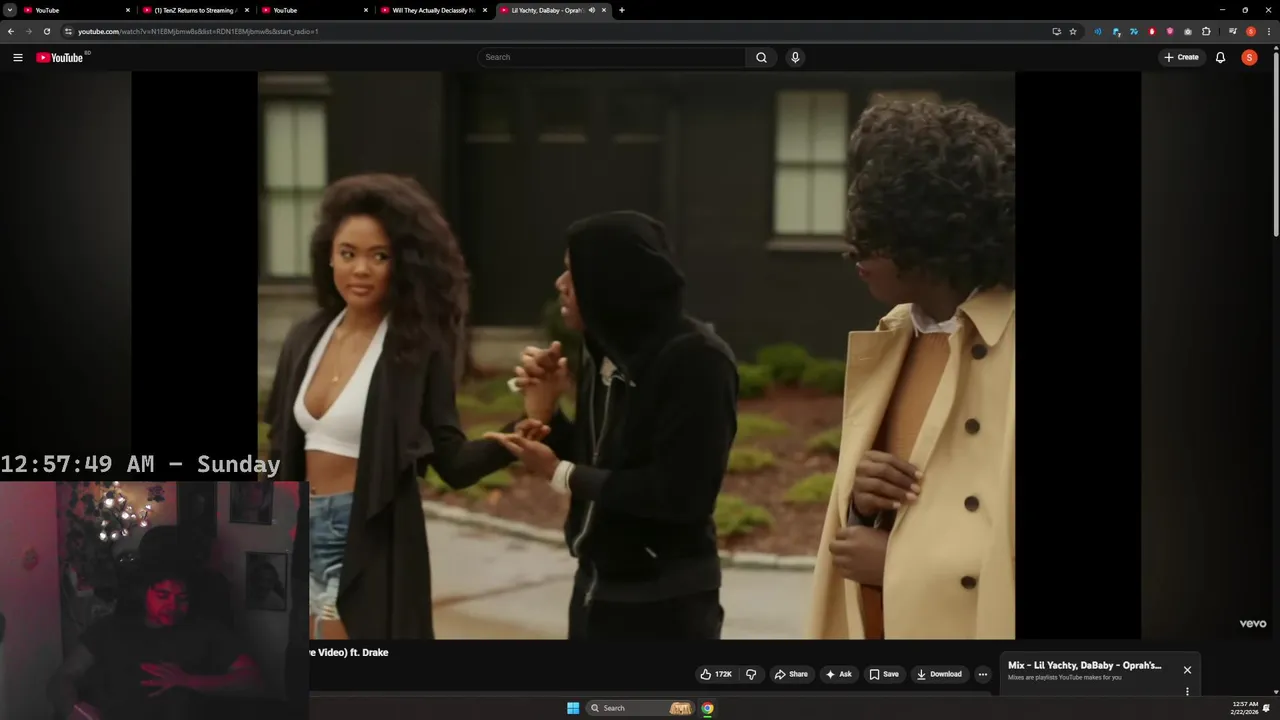Click the youtube.com address bar URL
This screenshot has width=1280, height=720.
[198, 31]
